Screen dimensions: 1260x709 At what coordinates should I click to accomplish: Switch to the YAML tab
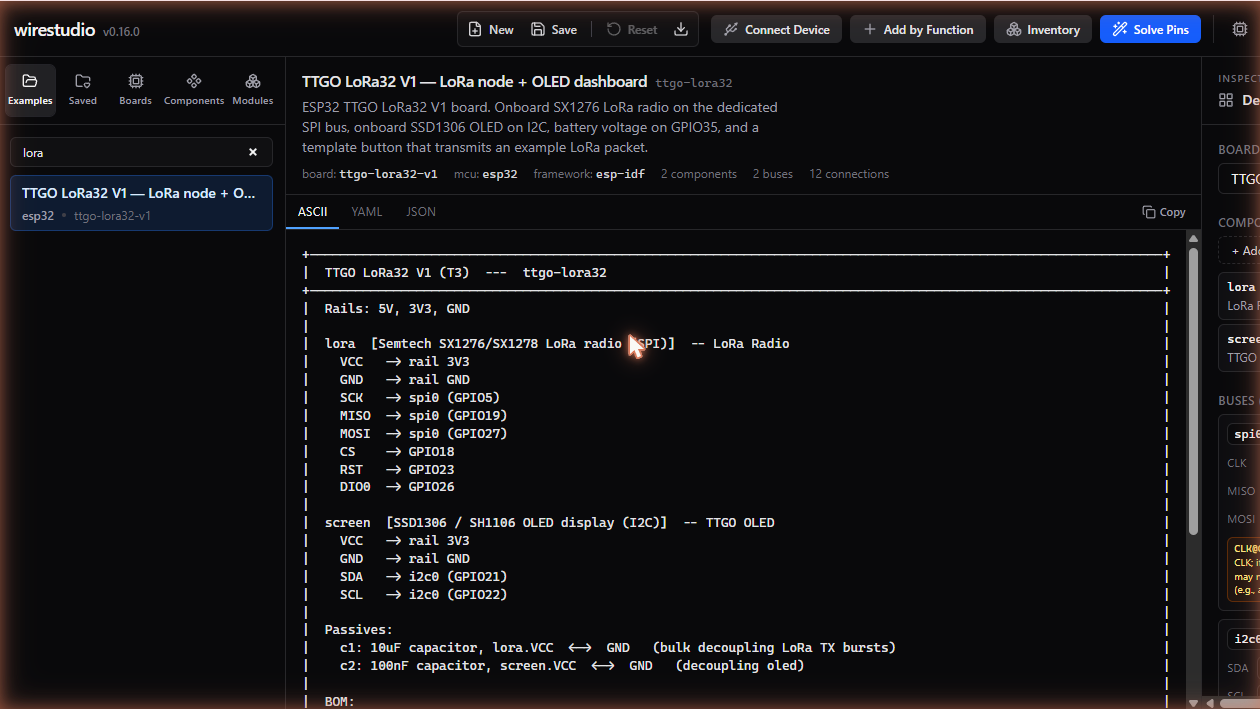[366, 212]
